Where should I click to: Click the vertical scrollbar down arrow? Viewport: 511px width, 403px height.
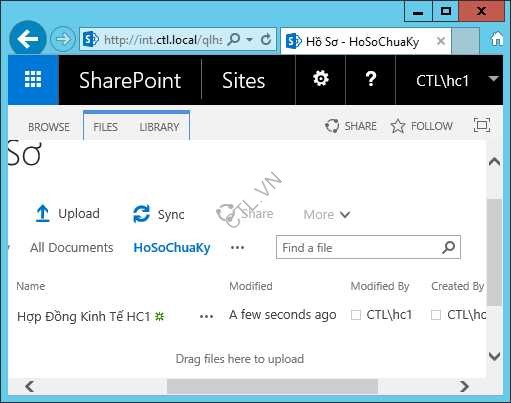click(x=494, y=356)
